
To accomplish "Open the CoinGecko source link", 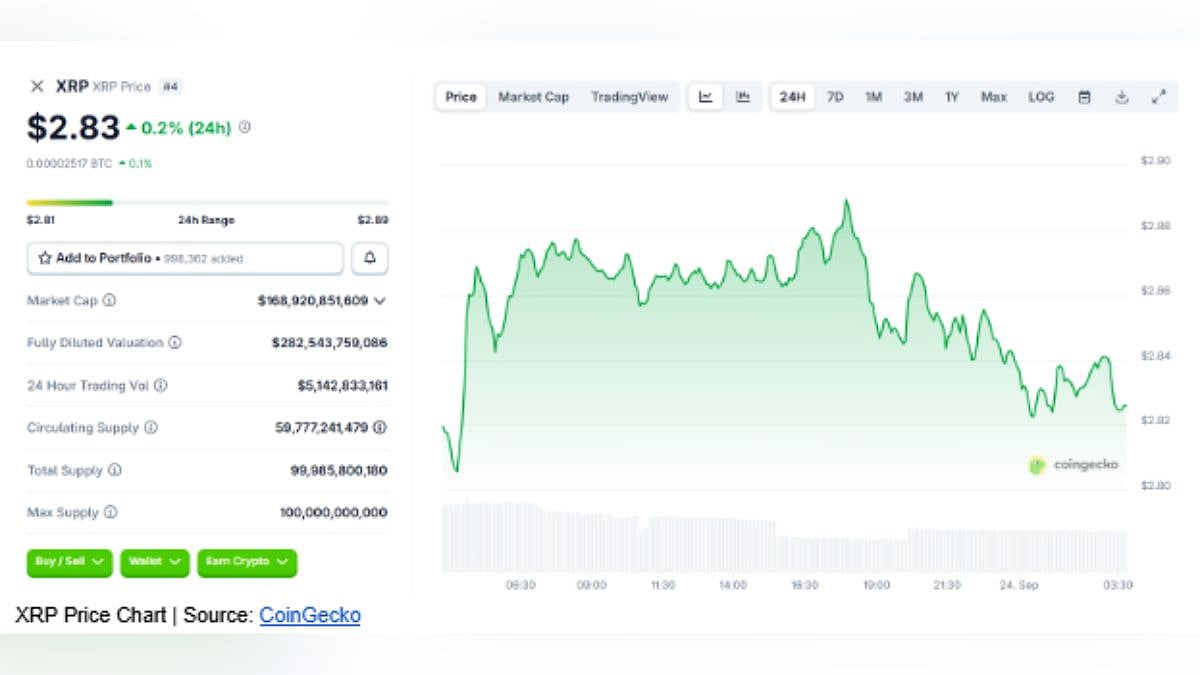I will coord(309,615).
